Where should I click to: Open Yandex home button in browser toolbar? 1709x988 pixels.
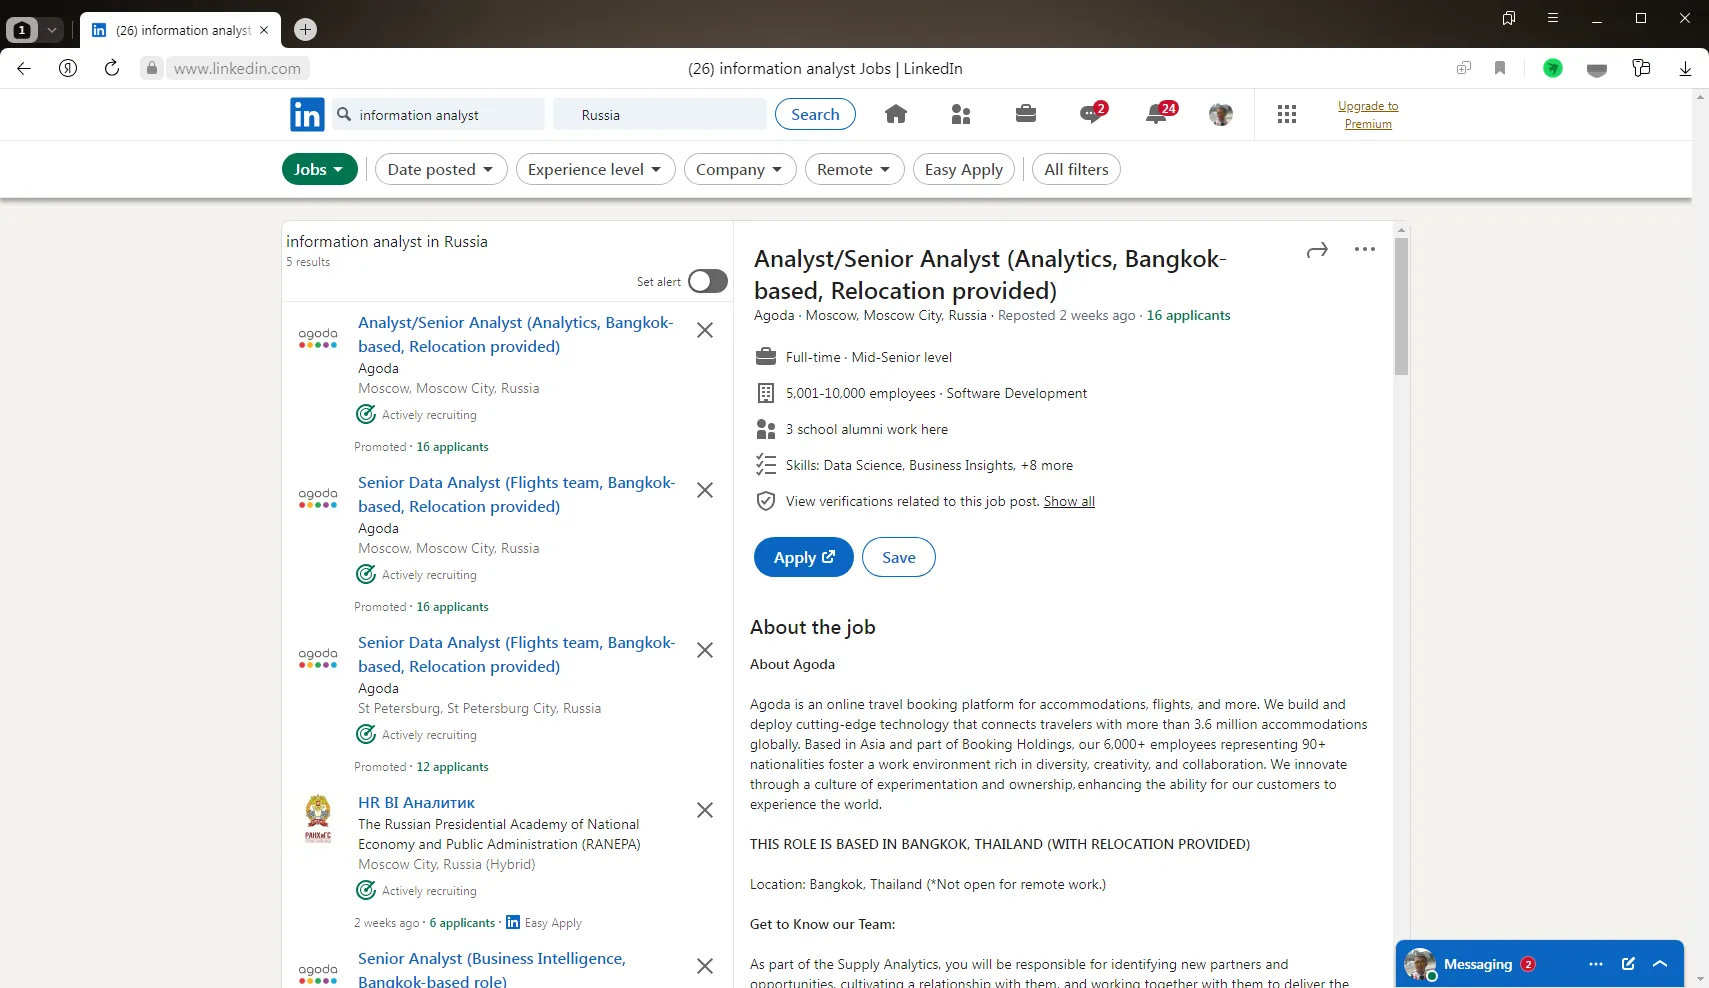click(x=68, y=68)
